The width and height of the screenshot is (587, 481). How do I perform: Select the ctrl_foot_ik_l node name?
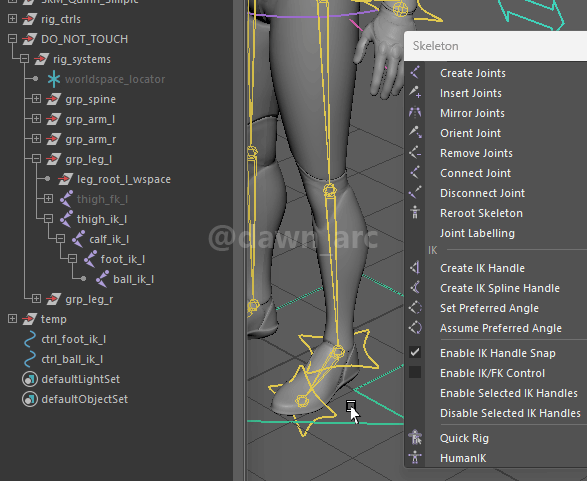coord(74,339)
